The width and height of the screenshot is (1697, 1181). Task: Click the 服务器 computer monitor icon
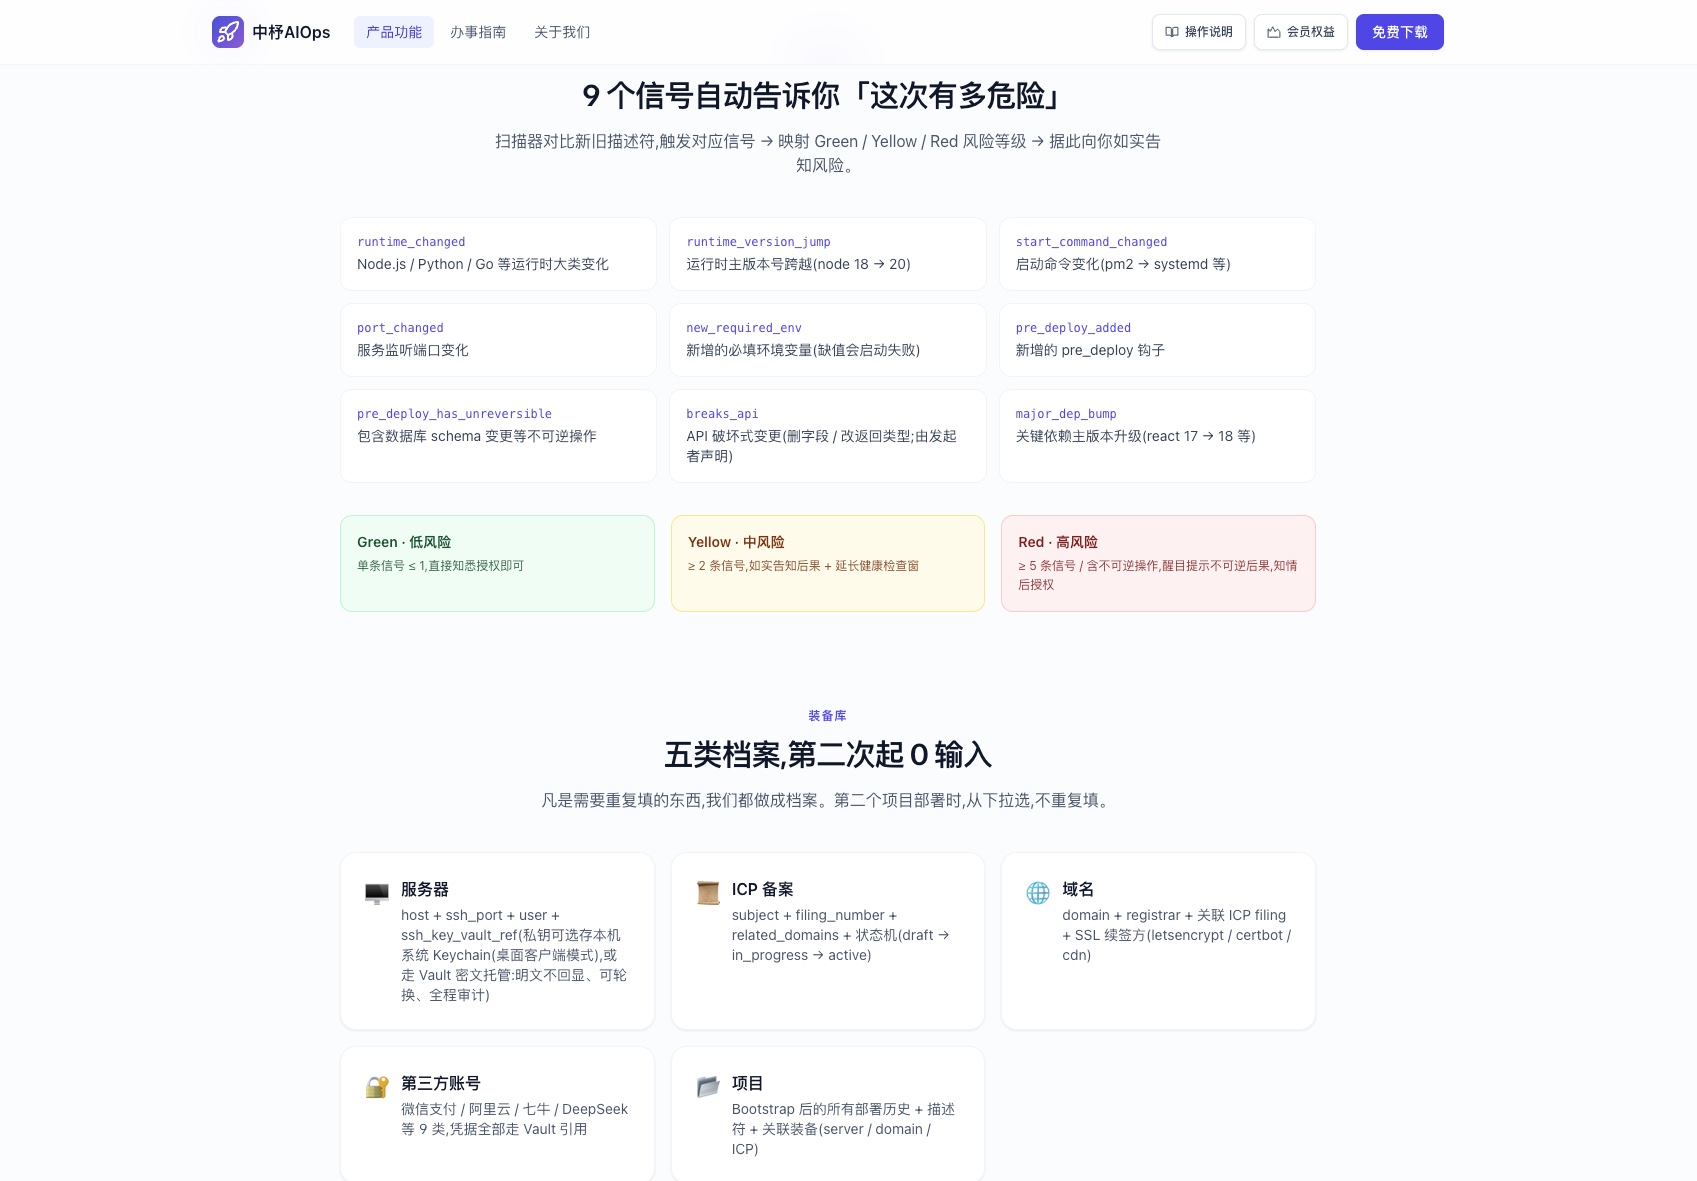pyautogui.click(x=377, y=893)
